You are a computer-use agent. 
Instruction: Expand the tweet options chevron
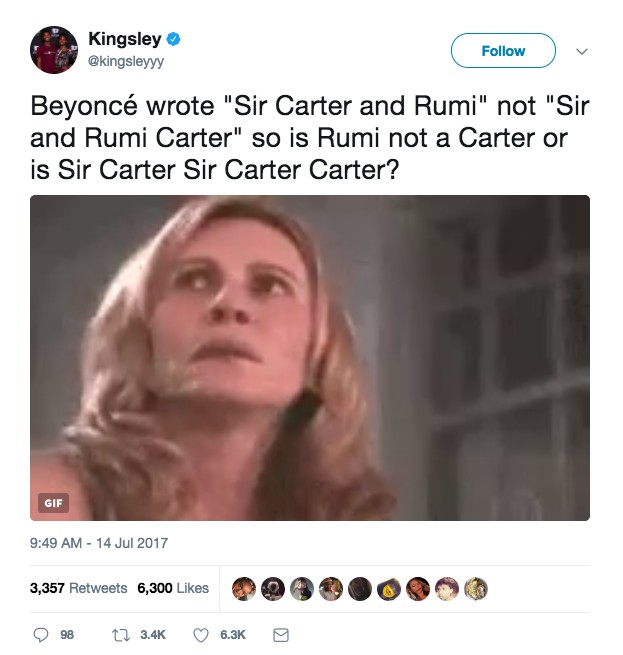[x=582, y=51]
